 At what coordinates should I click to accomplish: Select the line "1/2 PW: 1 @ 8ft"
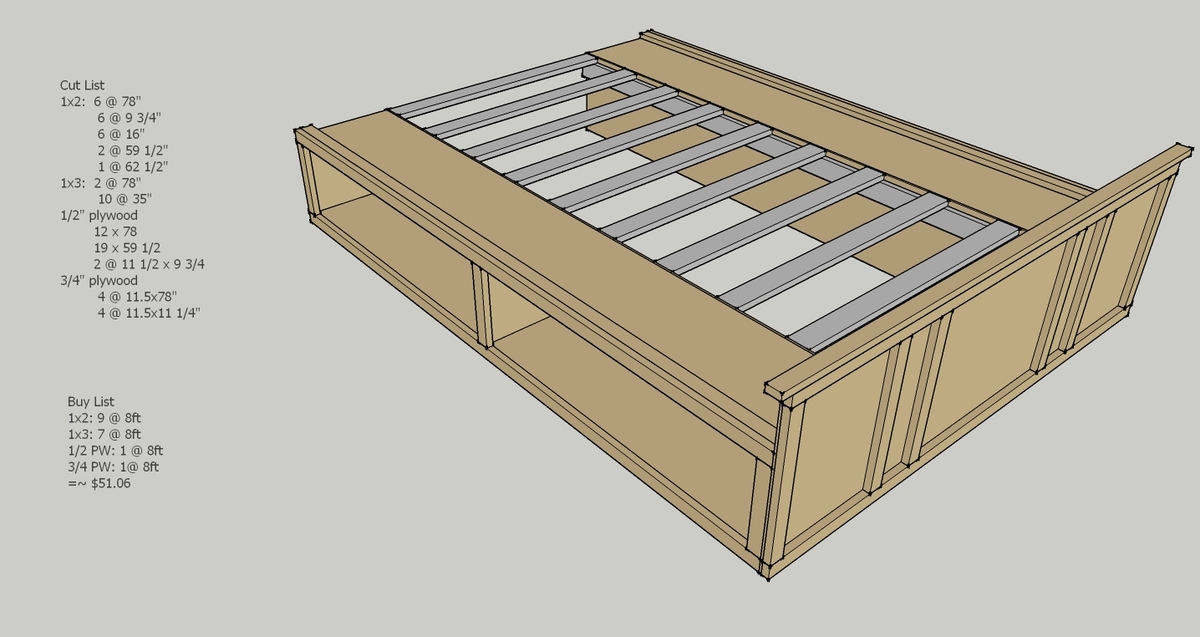(115, 451)
